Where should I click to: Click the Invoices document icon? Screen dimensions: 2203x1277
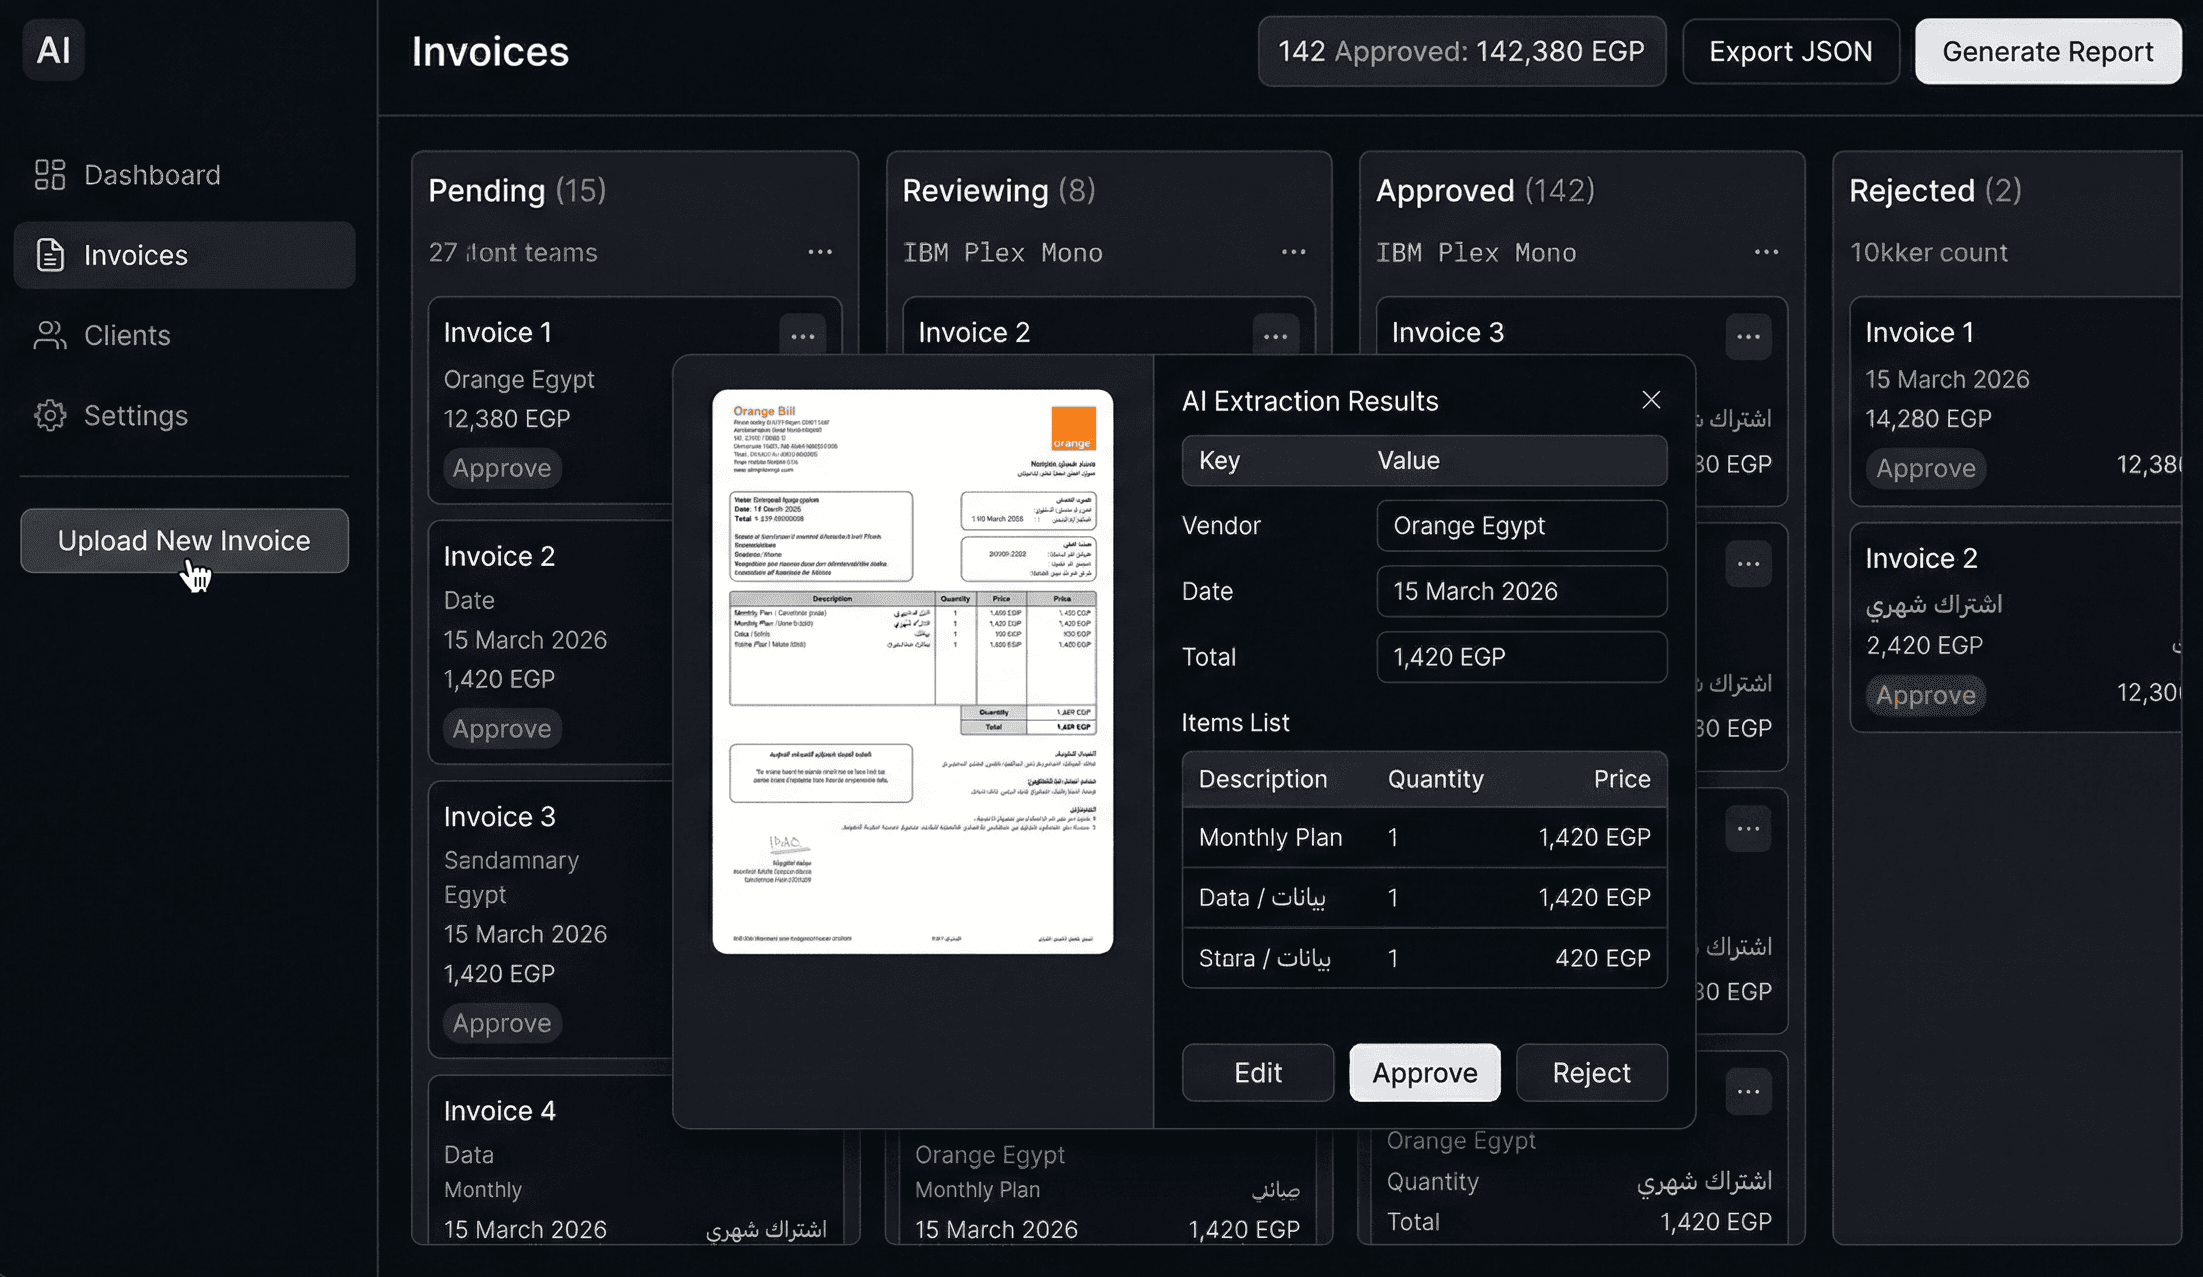click(x=50, y=255)
